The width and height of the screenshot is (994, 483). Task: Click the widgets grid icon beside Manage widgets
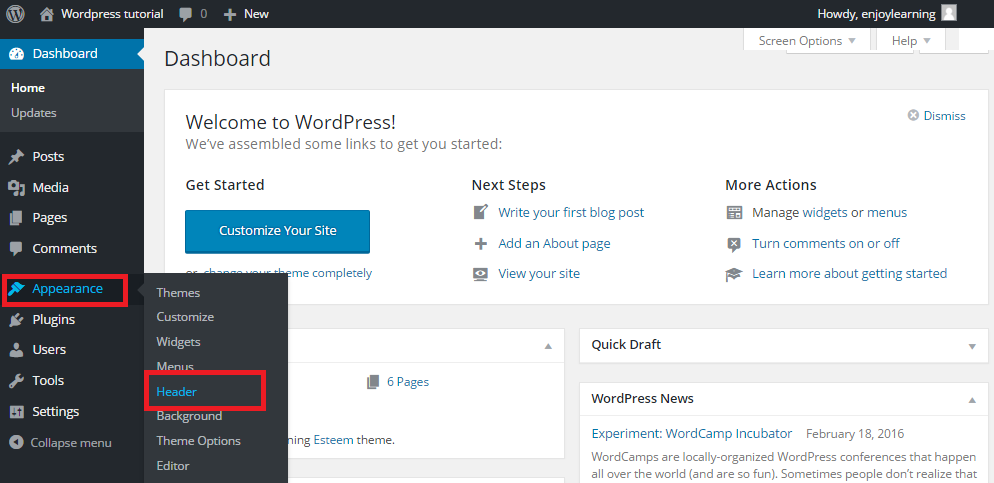pos(734,212)
